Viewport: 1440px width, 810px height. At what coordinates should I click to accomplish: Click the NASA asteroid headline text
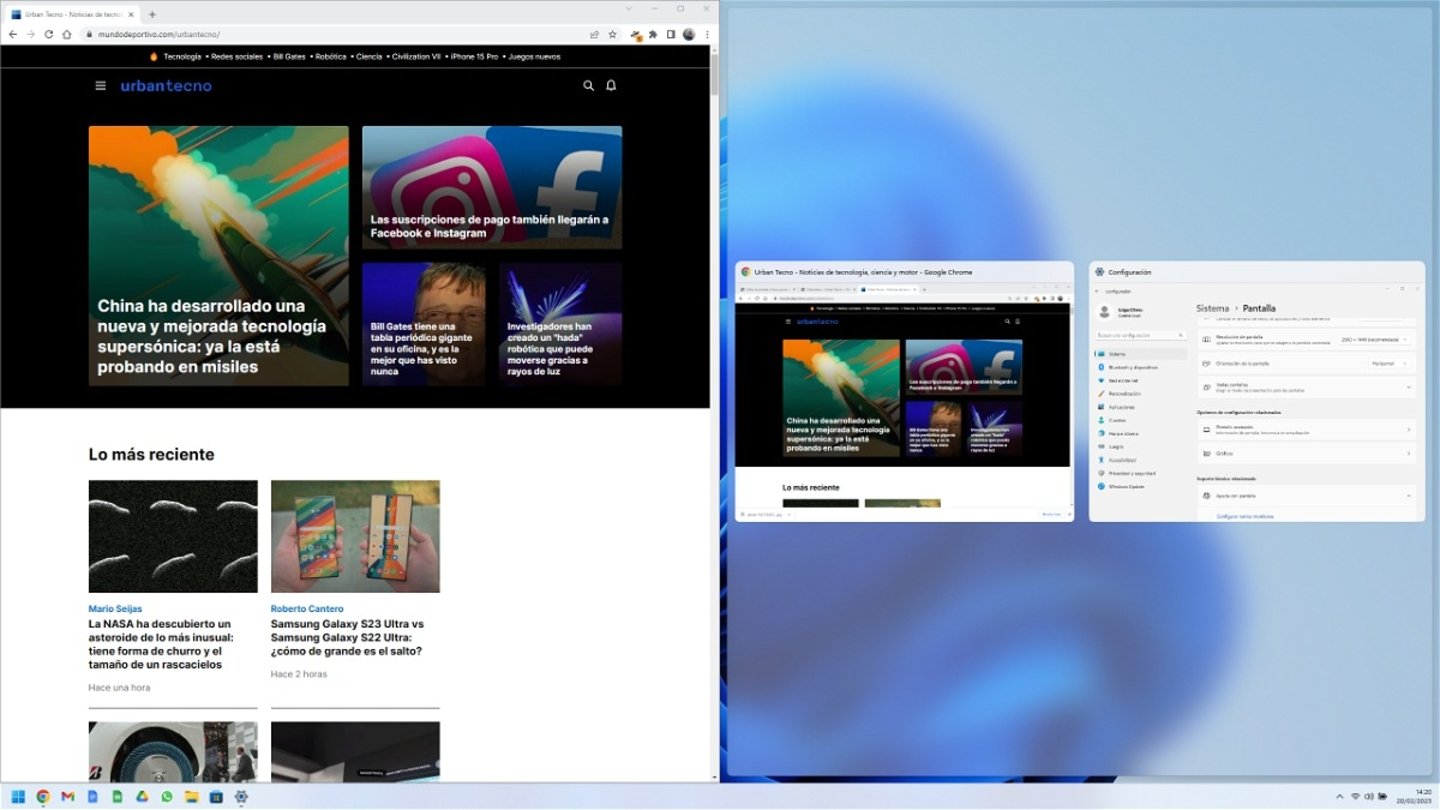(161, 644)
